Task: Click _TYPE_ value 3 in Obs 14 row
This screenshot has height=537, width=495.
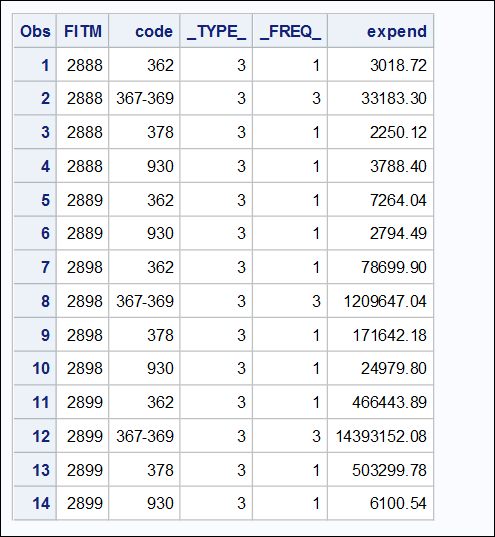Action: point(242,503)
